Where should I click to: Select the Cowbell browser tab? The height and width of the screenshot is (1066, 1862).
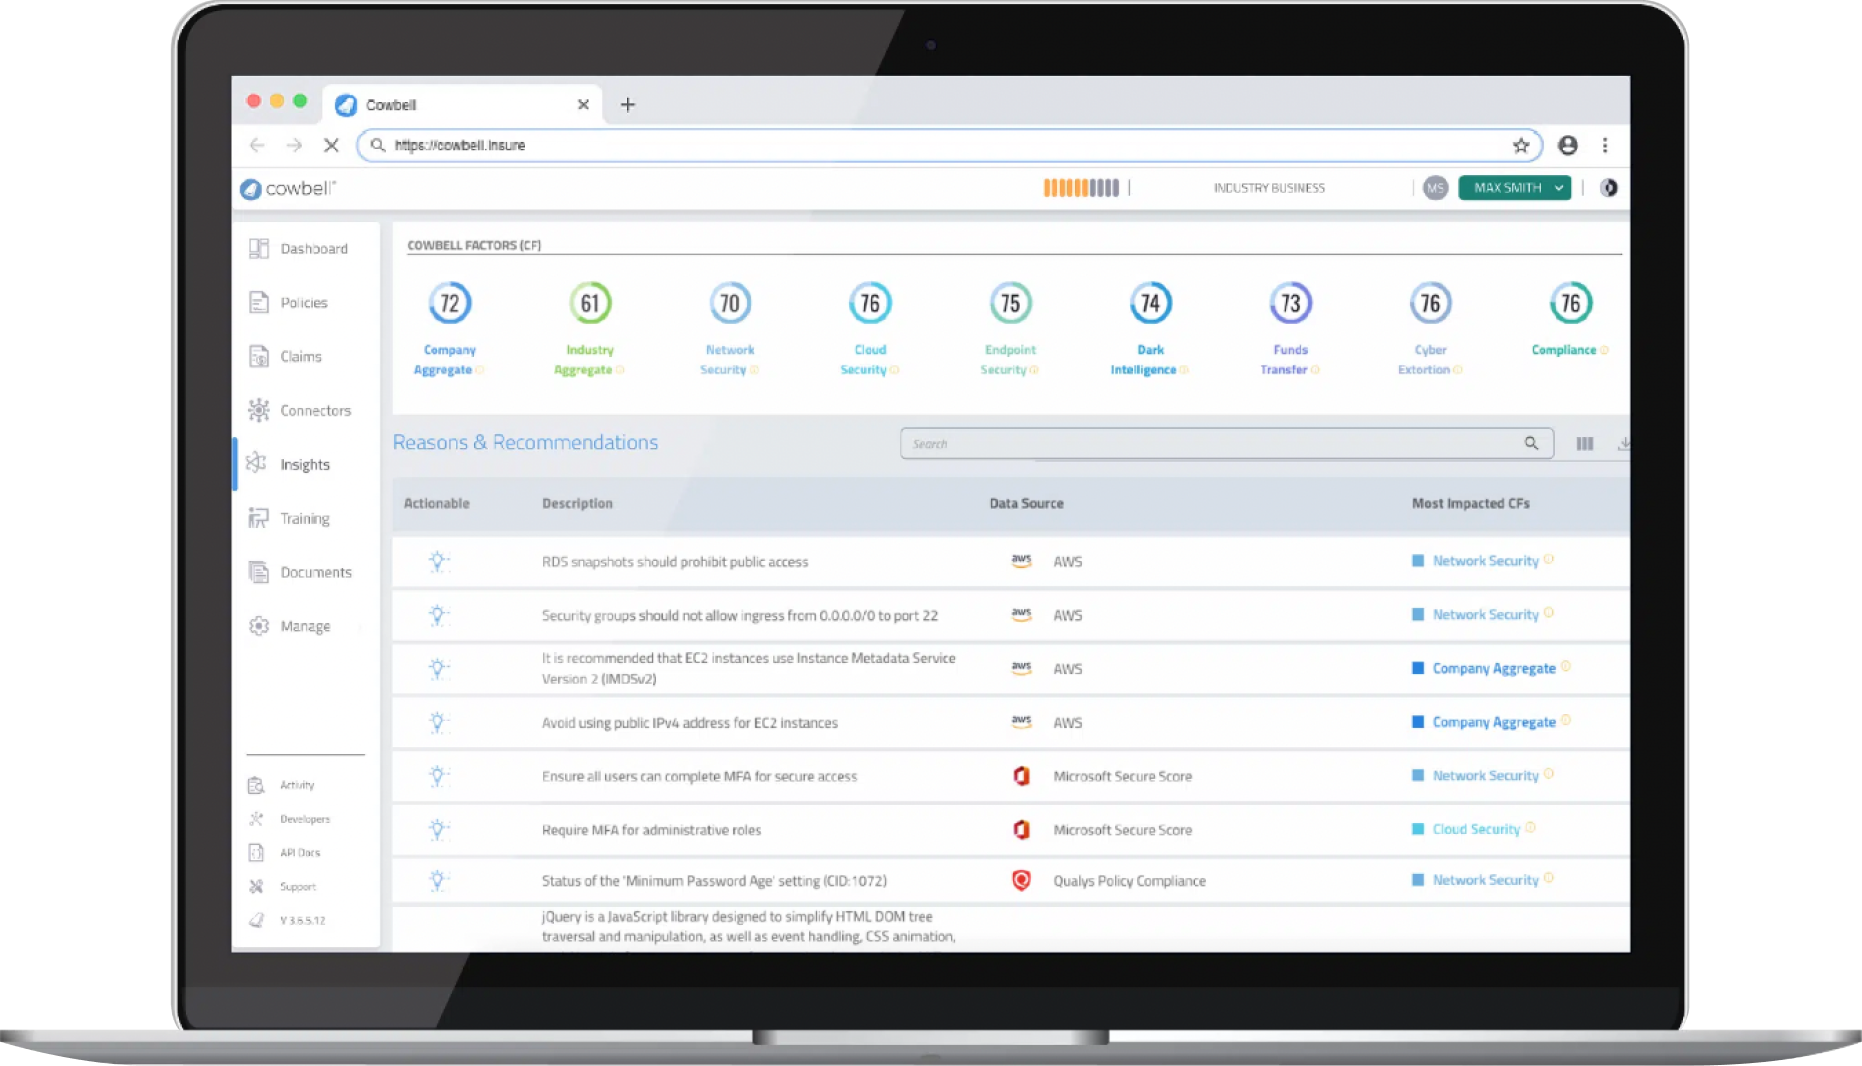(462, 104)
